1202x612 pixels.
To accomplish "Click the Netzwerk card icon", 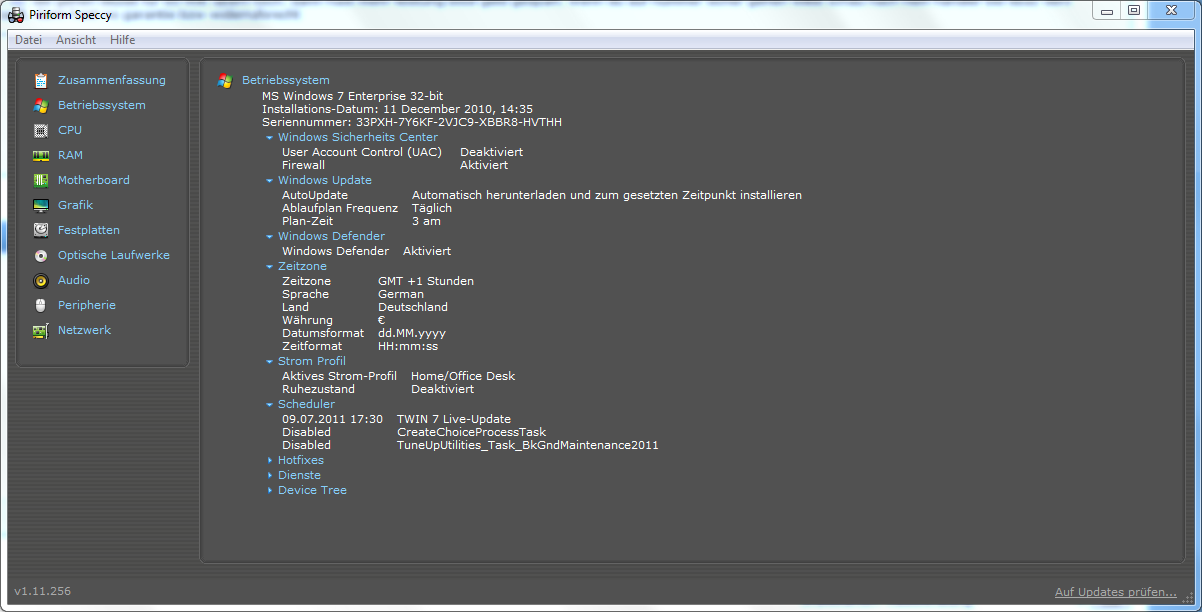I will click(40, 330).
